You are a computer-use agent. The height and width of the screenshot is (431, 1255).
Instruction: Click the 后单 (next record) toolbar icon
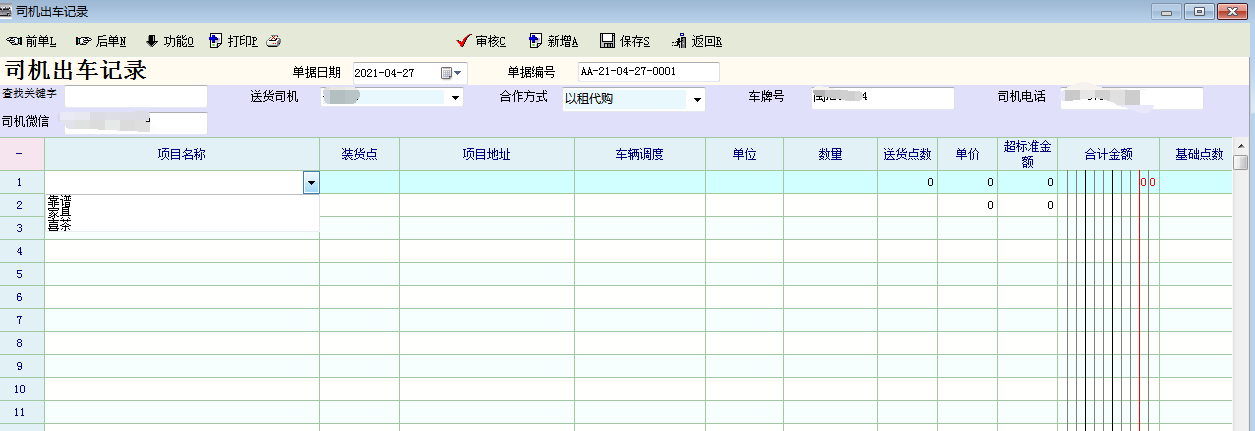83,41
